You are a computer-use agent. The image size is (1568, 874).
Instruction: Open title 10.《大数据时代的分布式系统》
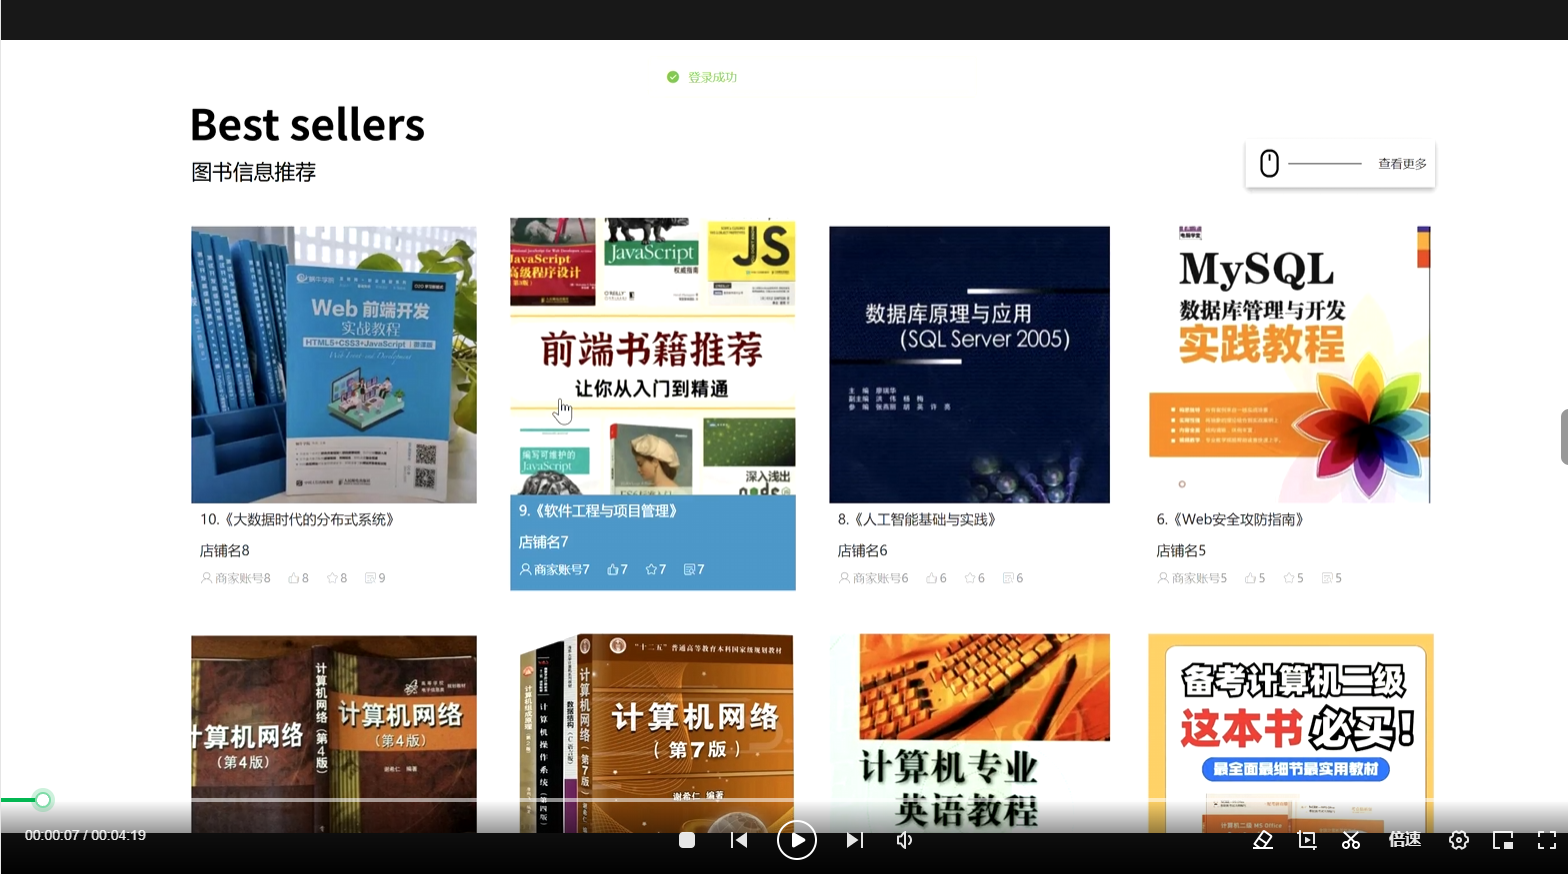[x=299, y=519]
